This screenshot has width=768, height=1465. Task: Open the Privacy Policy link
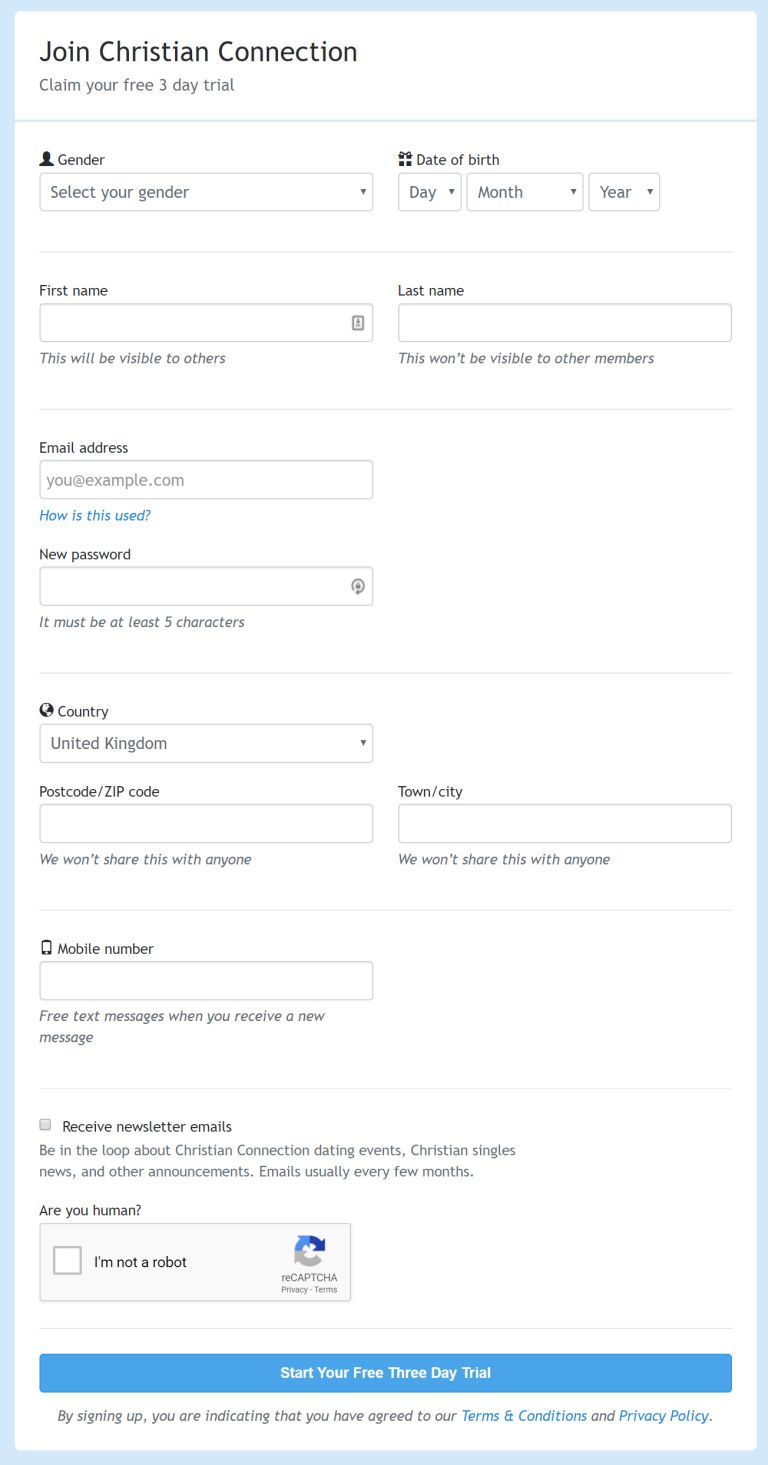[664, 1416]
